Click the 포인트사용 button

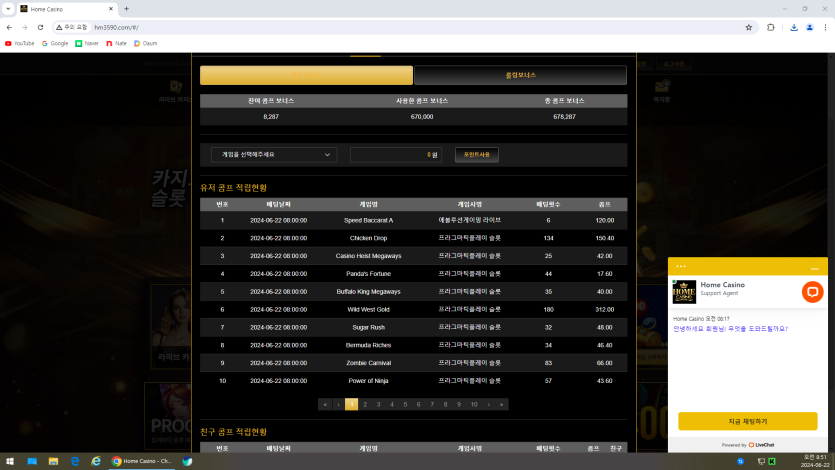click(477, 154)
